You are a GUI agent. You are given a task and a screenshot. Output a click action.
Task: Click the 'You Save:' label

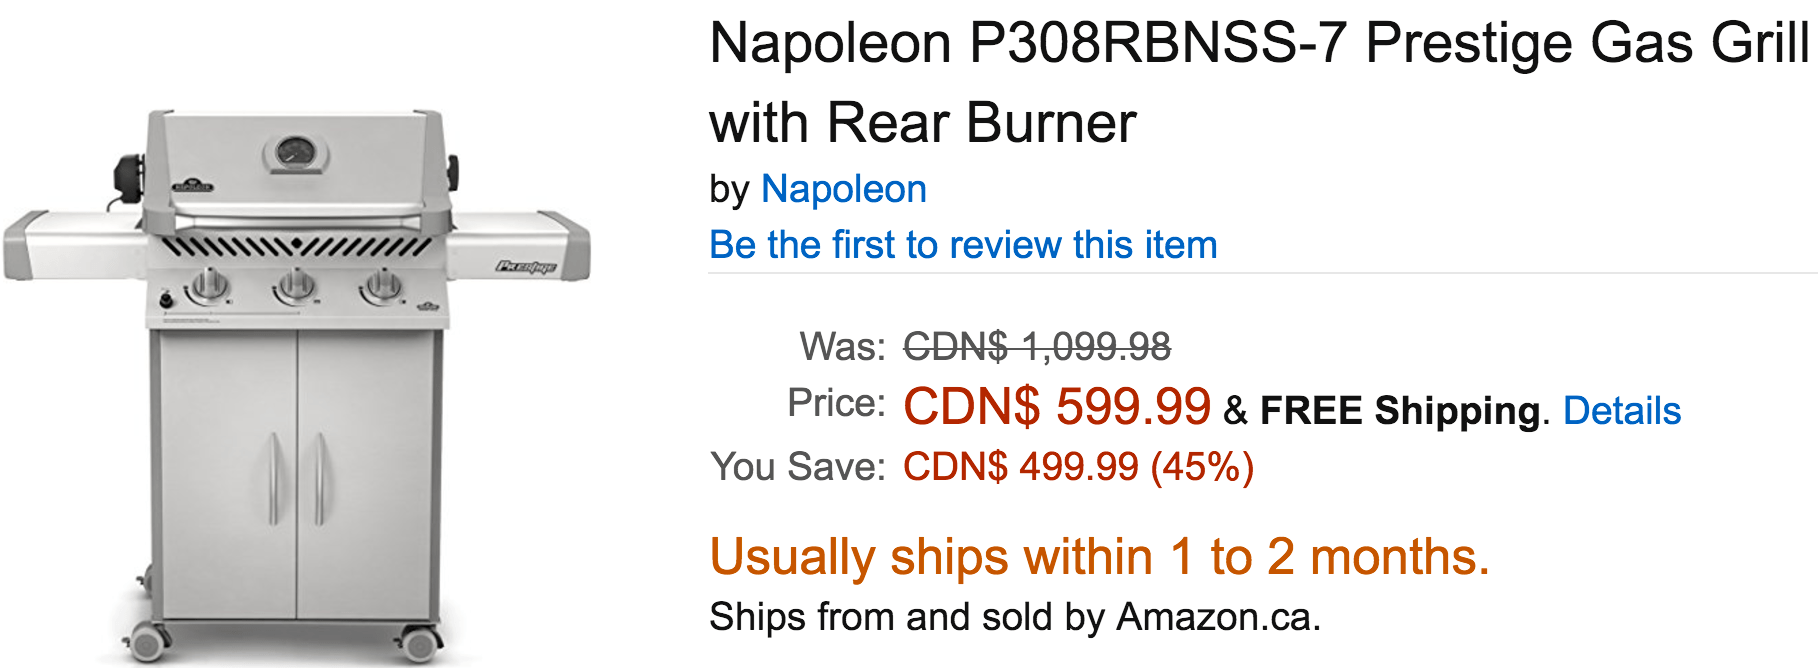click(798, 467)
